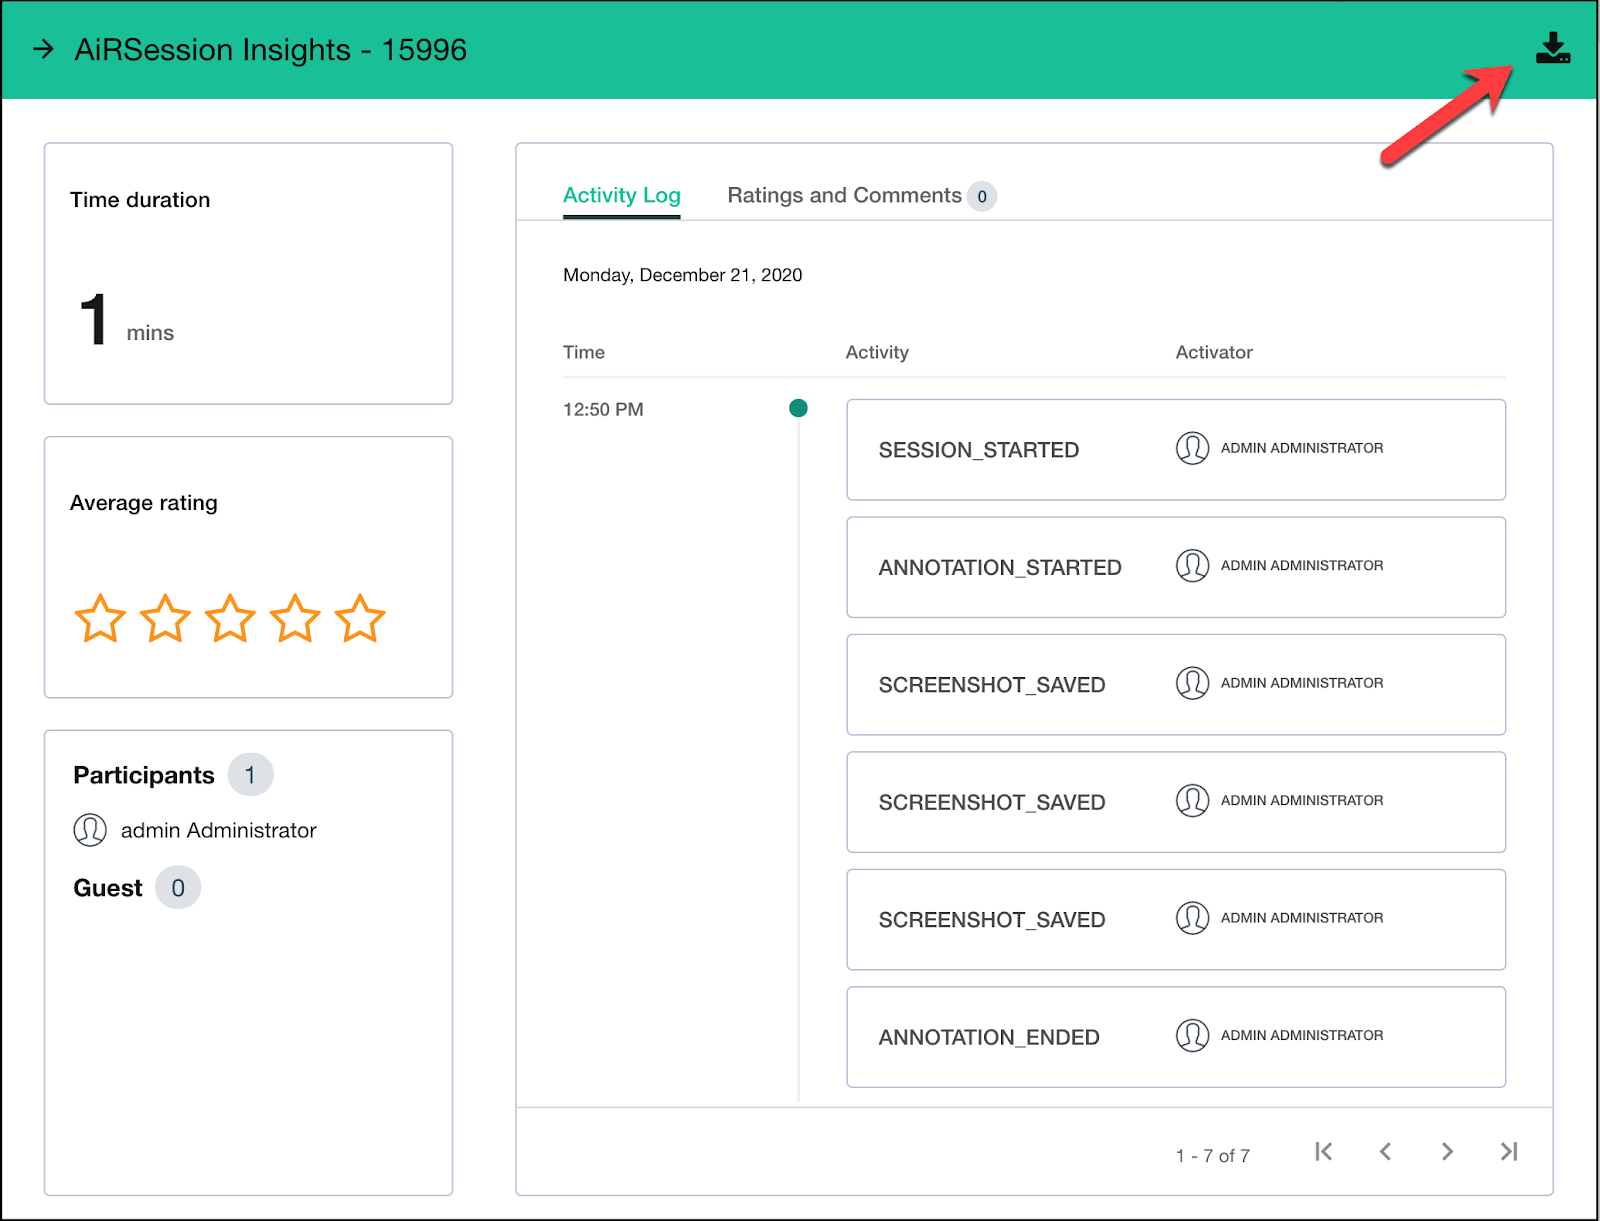Click the second rating star
Viewport: 1600px width, 1221px height.
pyautogui.click(x=165, y=618)
